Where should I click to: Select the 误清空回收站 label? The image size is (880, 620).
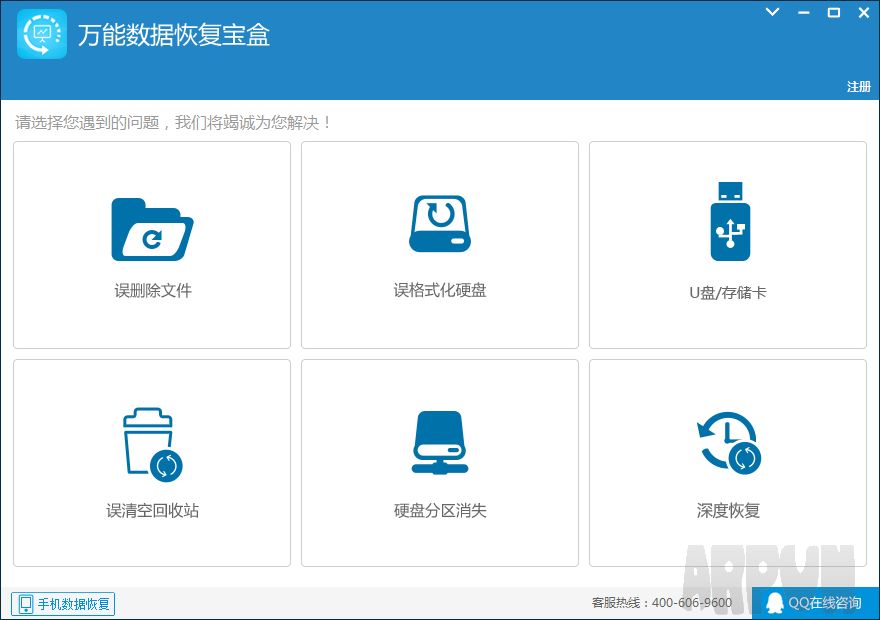(x=152, y=510)
